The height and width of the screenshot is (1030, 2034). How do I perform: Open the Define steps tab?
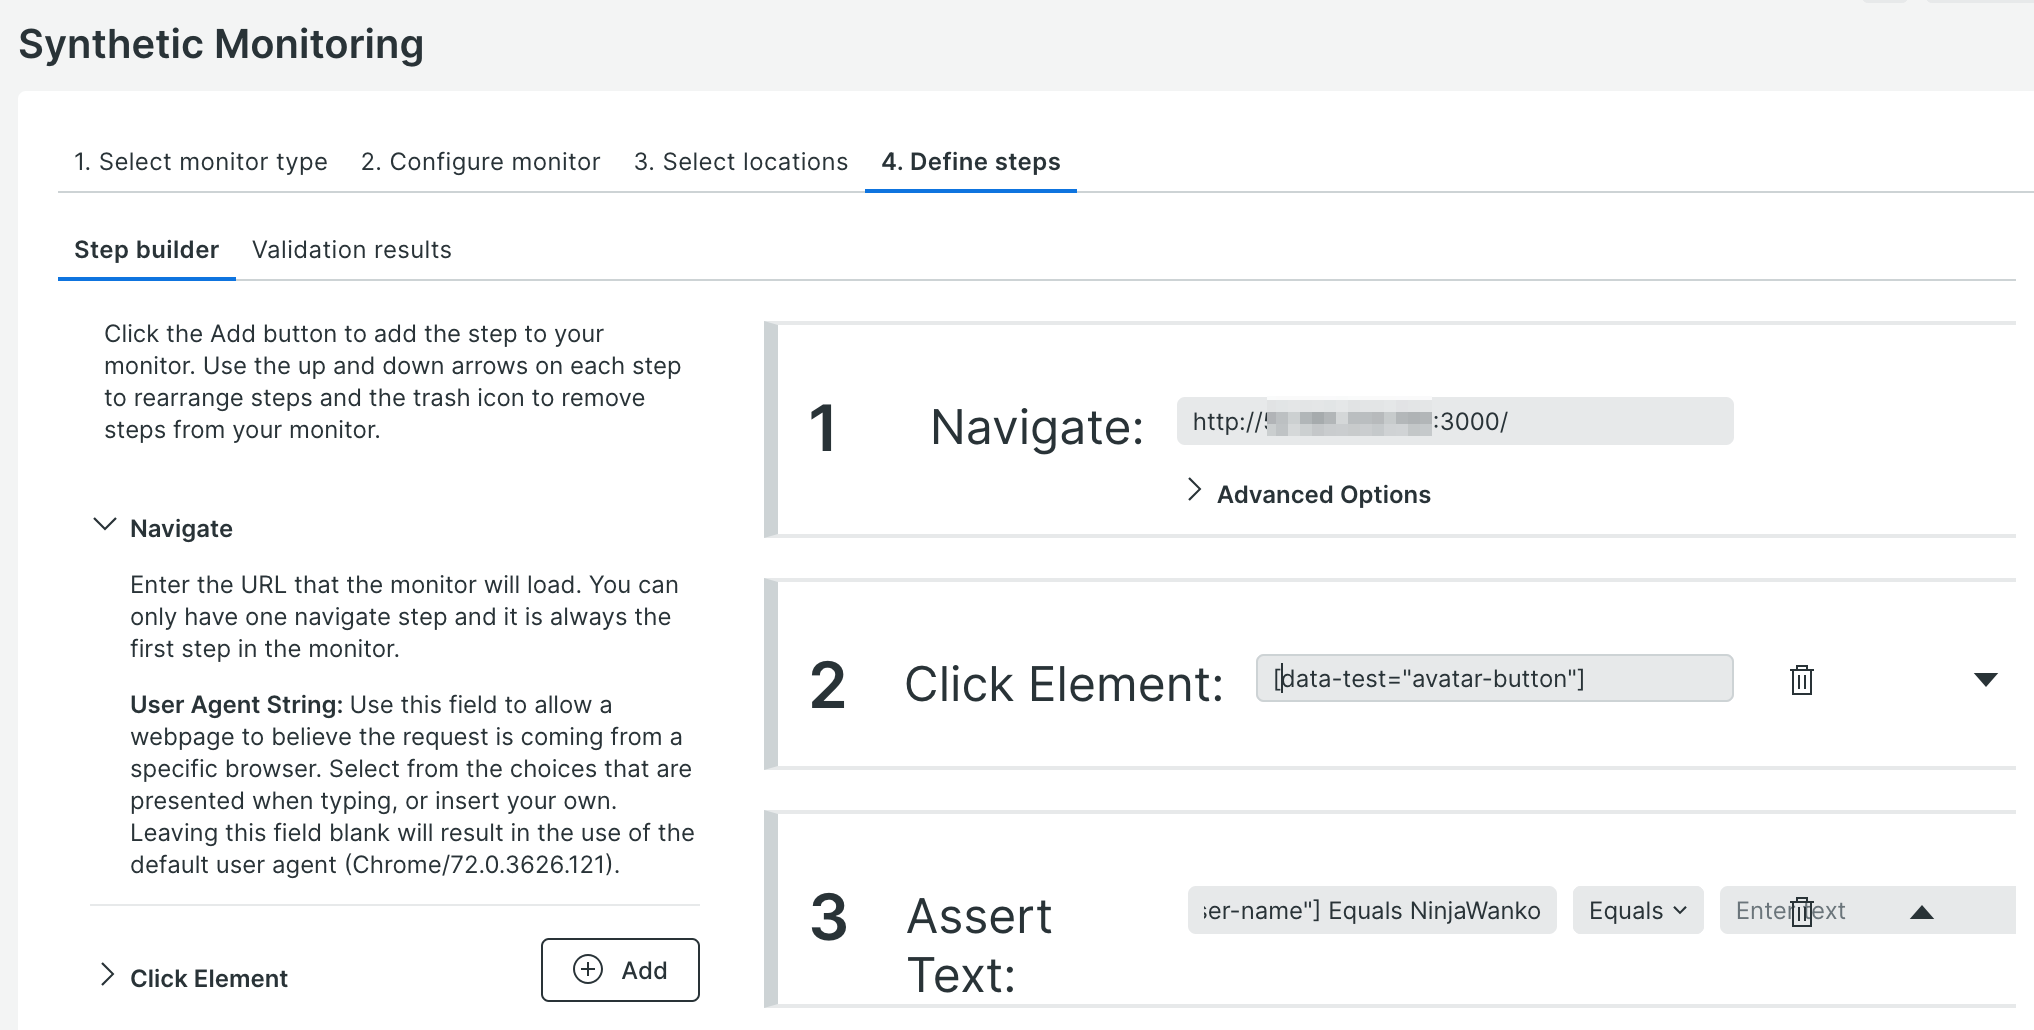click(970, 162)
